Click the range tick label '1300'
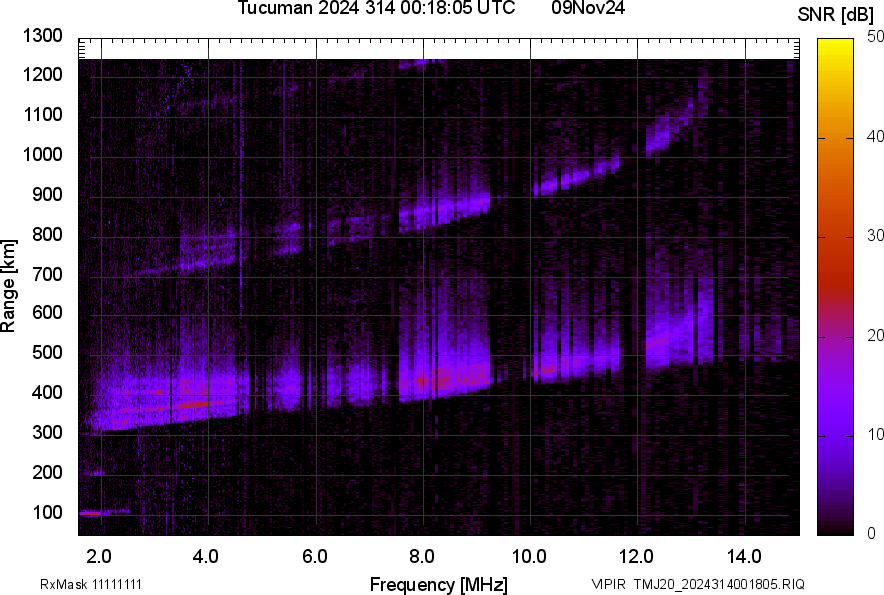 [x=42, y=36]
